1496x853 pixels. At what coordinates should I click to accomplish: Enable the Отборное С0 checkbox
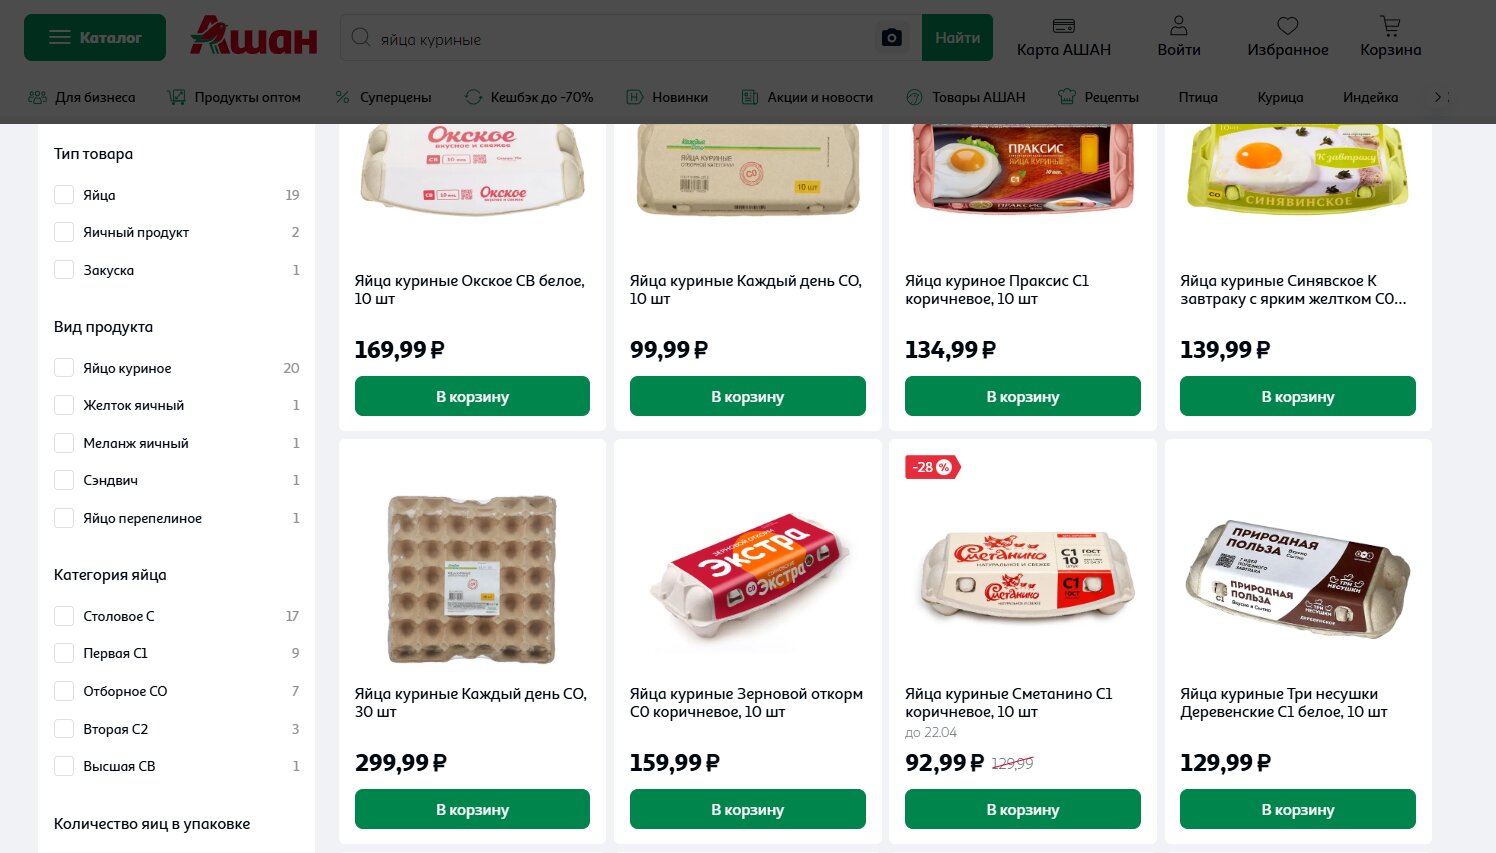[x=64, y=691]
